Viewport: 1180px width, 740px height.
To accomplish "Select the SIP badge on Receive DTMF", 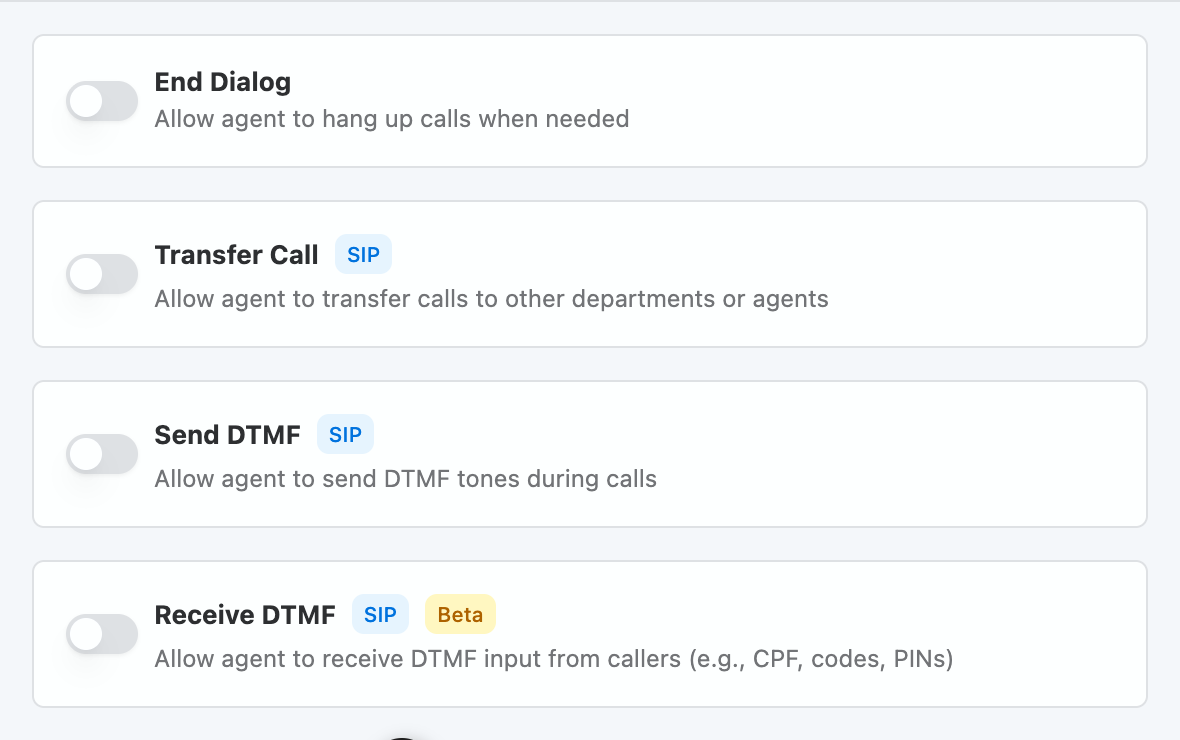I will (380, 614).
